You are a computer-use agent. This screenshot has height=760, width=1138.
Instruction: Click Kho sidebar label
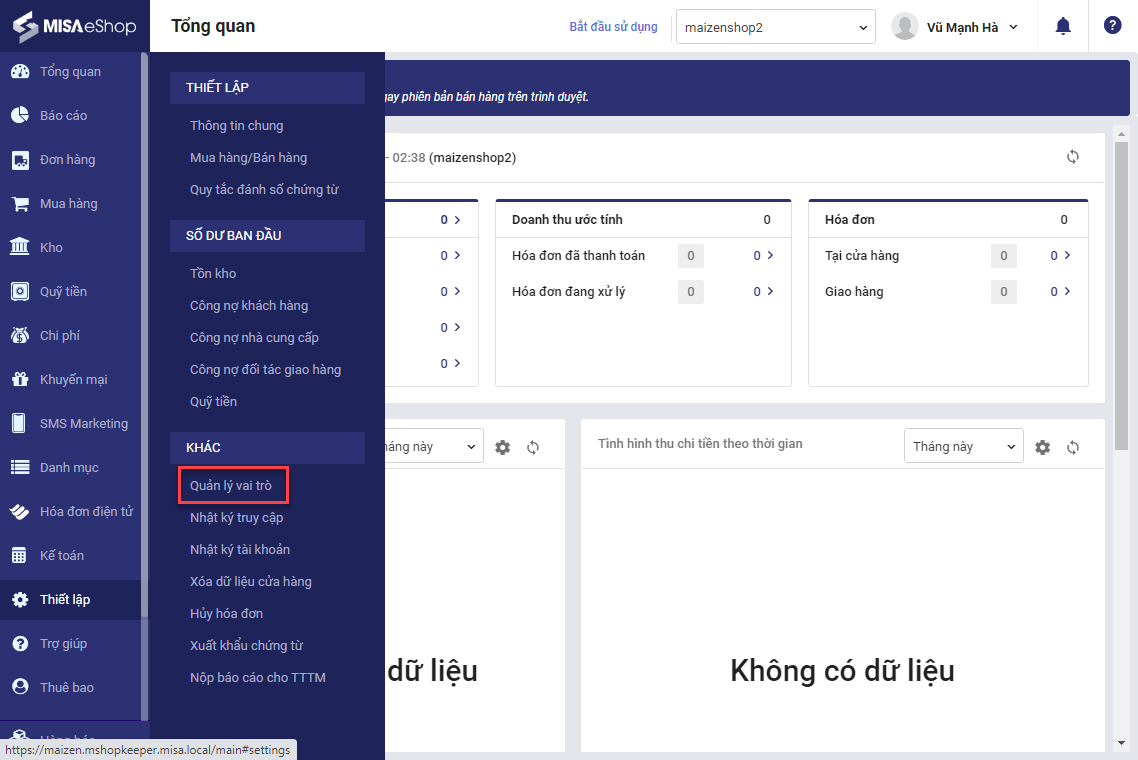point(51,248)
